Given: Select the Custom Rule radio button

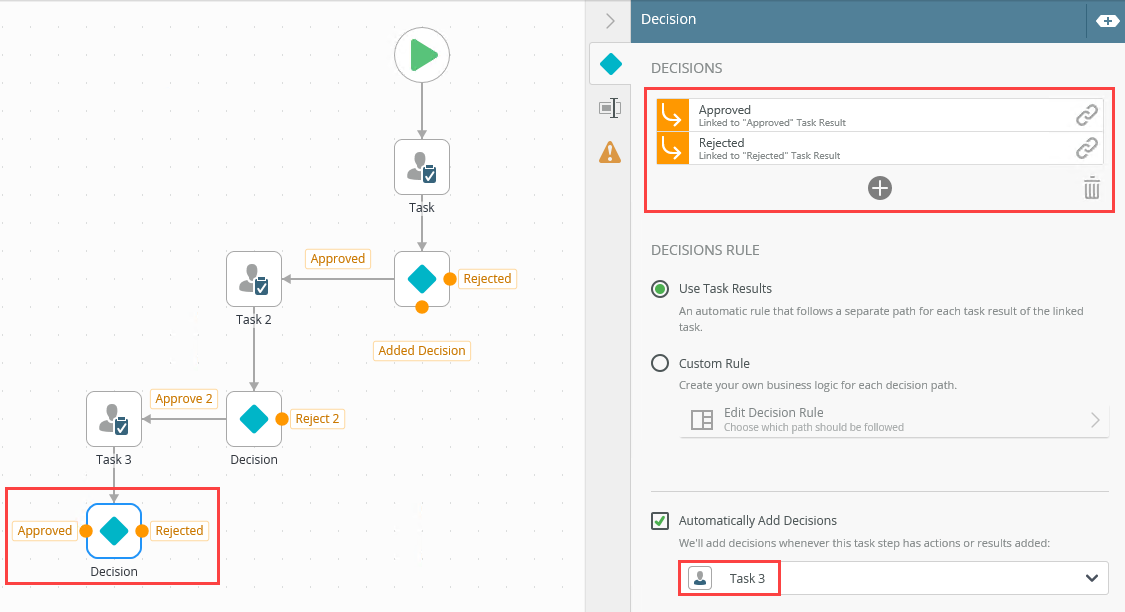Looking at the screenshot, I should click(660, 364).
